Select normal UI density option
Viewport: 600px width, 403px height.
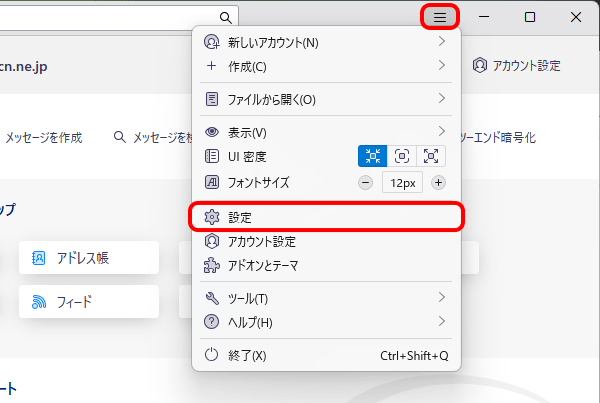(402, 156)
